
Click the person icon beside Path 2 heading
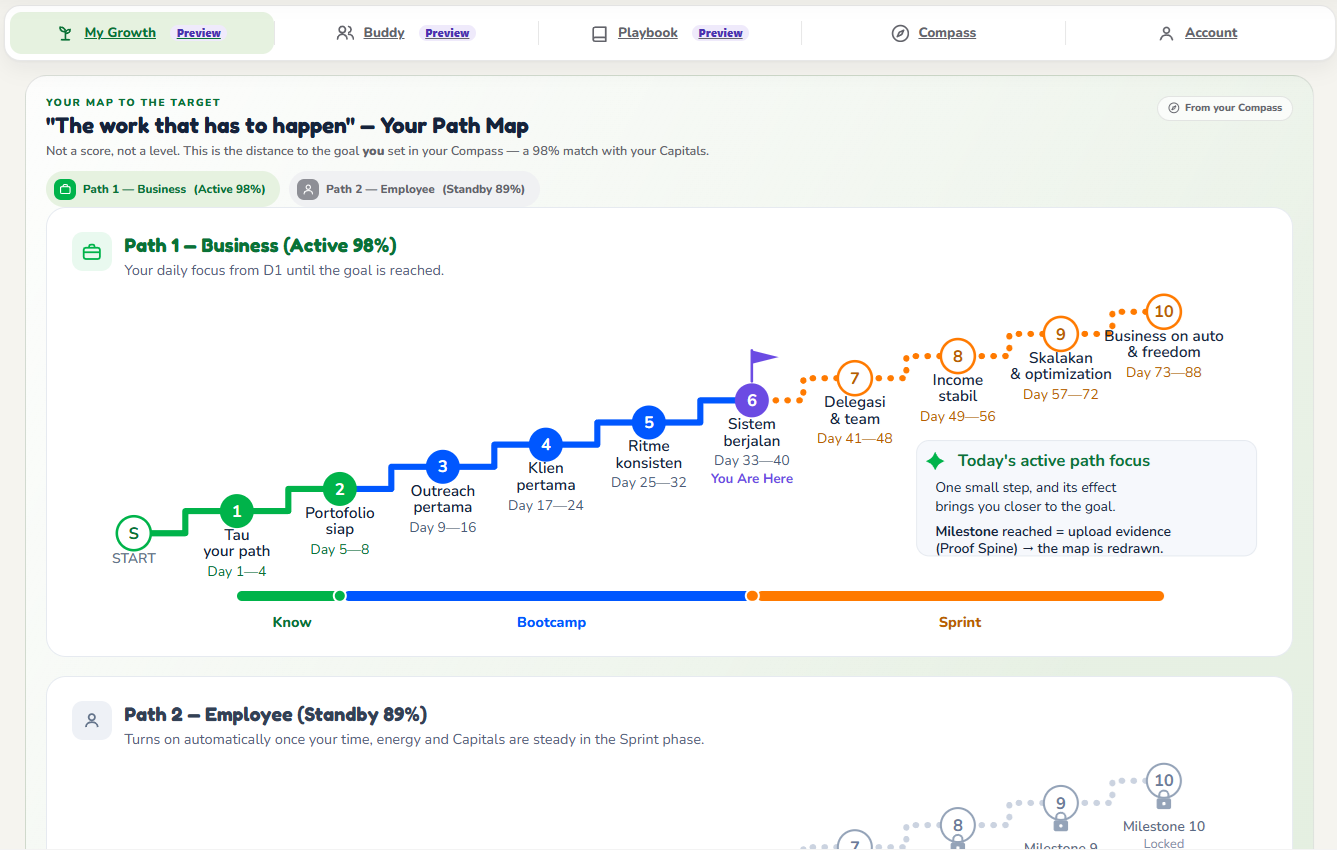tap(92, 720)
